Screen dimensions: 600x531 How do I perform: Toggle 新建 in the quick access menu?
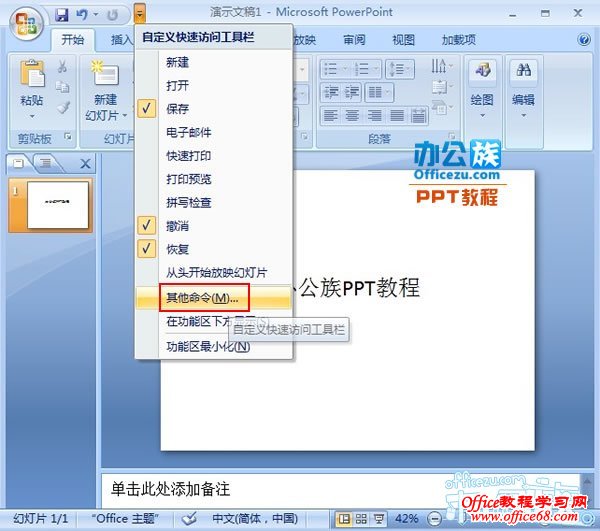click(214, 62)
